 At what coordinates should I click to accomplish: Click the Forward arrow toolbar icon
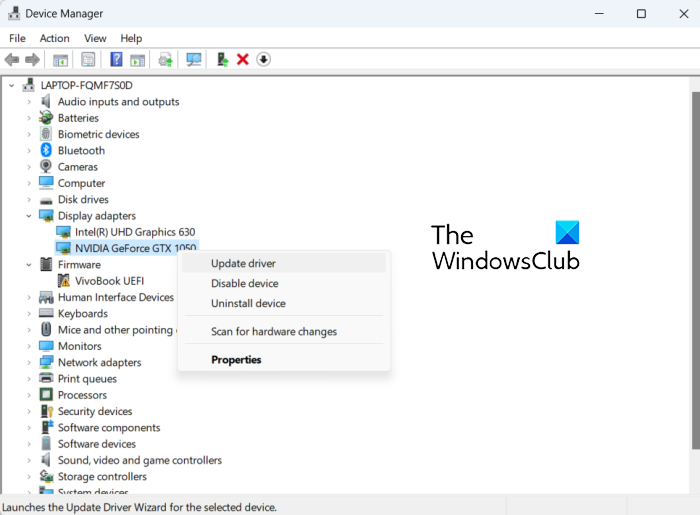click(32, 59)
